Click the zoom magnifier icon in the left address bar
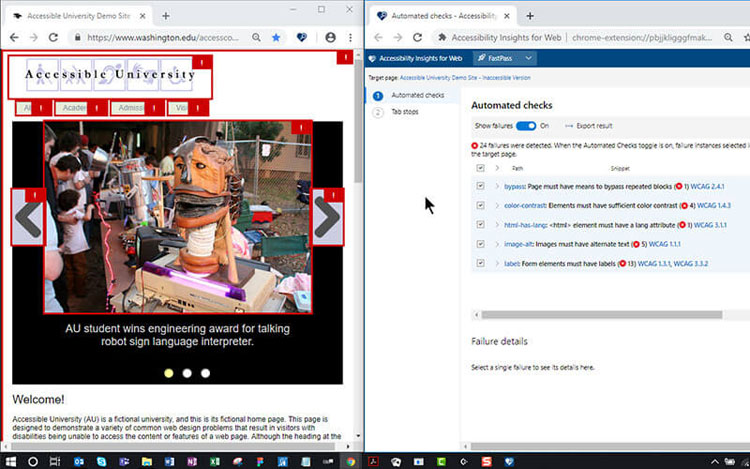750x469 pixels. tap(257, 37)
